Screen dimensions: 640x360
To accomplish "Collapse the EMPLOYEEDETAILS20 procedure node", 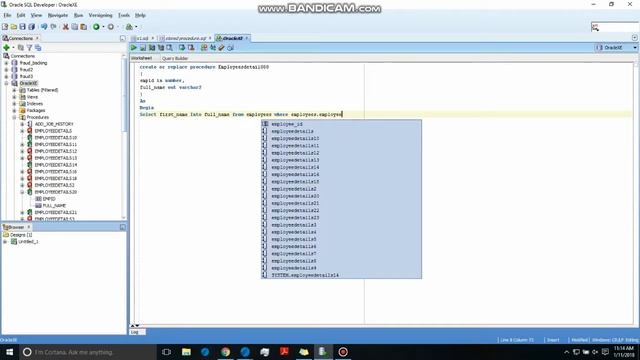I will click(x=22, y=192).
